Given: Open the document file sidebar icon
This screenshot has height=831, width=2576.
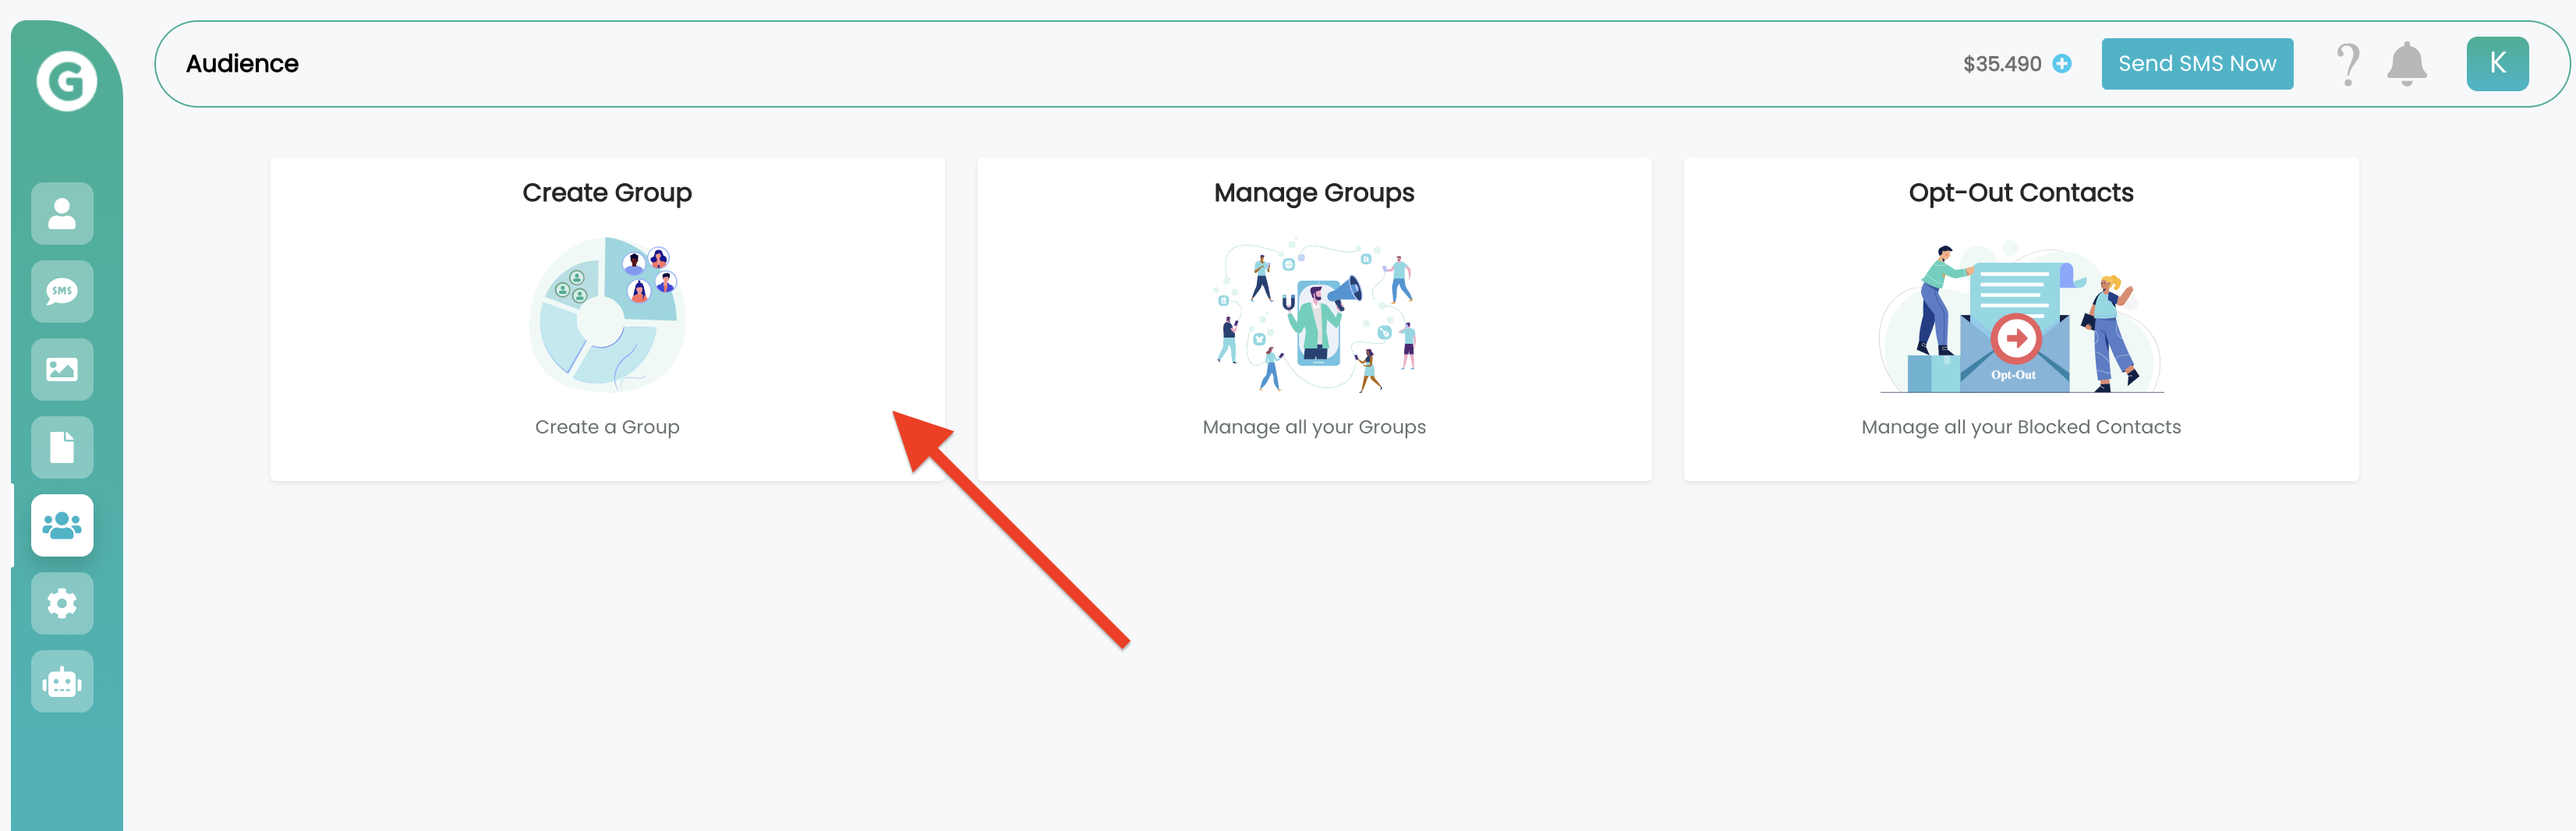Looking at the screenshot, I should 62,447.
